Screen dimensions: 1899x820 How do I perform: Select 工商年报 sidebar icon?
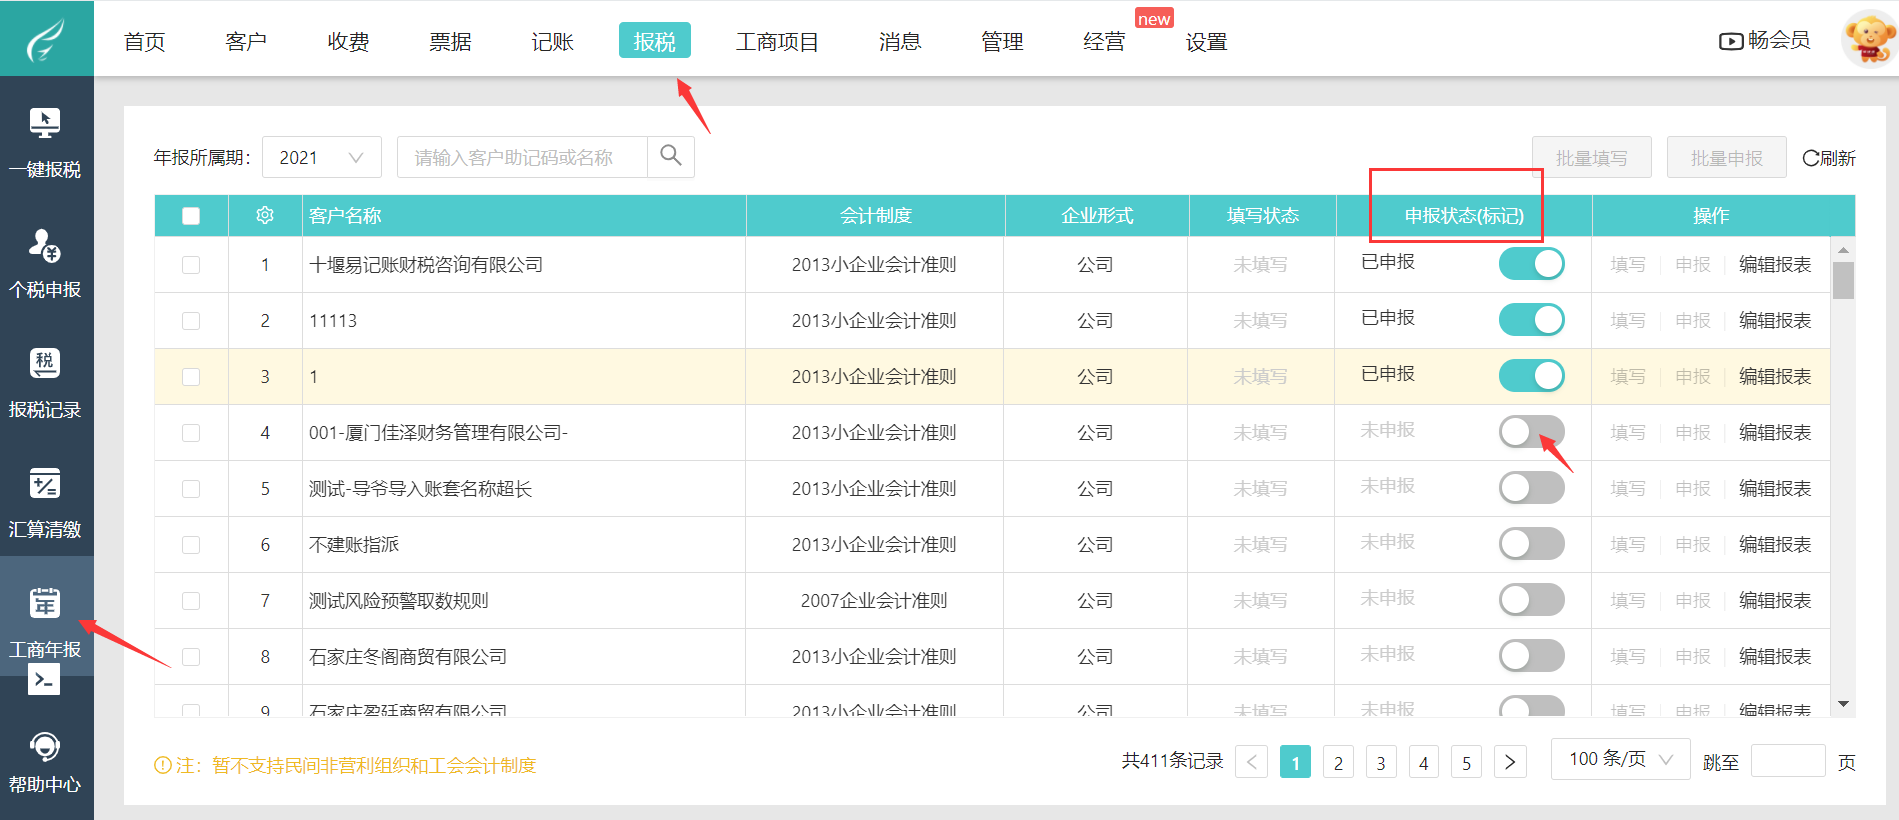(45, 604)
